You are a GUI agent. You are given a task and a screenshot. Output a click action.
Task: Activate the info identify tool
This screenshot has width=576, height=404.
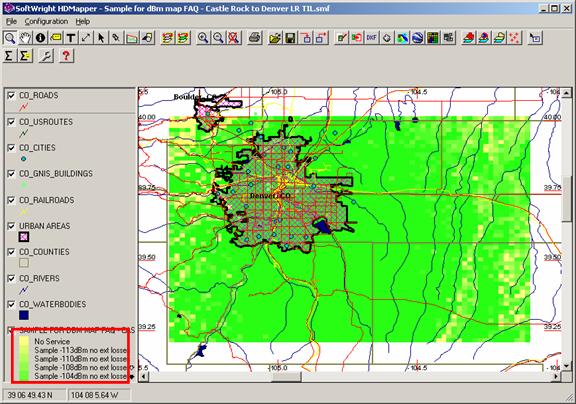[x=40, y=38]
